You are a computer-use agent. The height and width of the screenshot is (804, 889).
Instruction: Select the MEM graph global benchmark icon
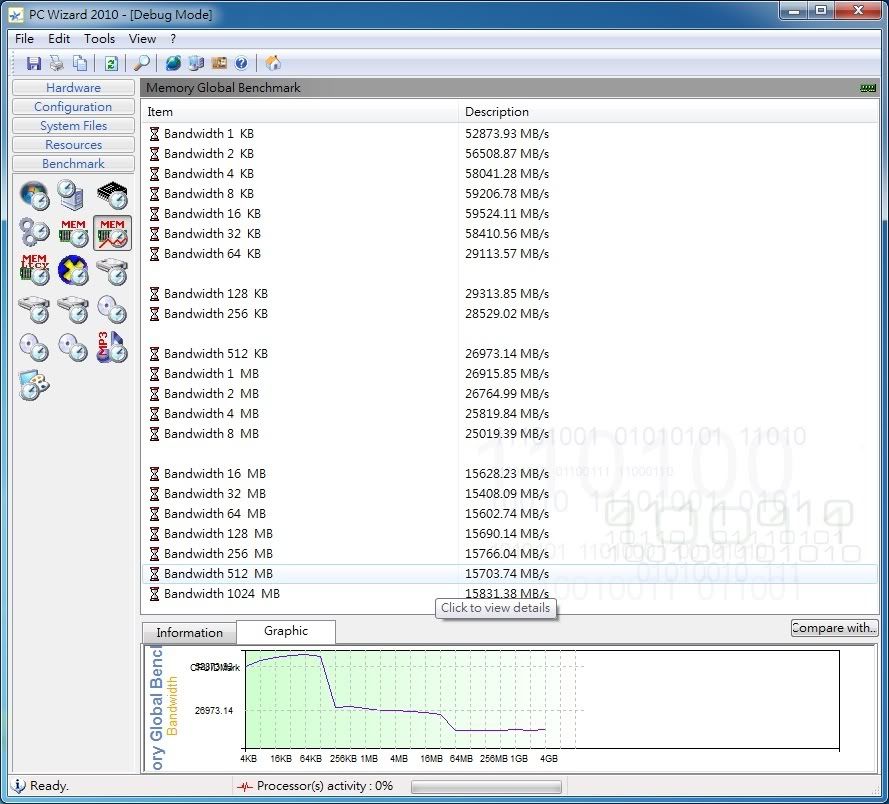[112, 232]
